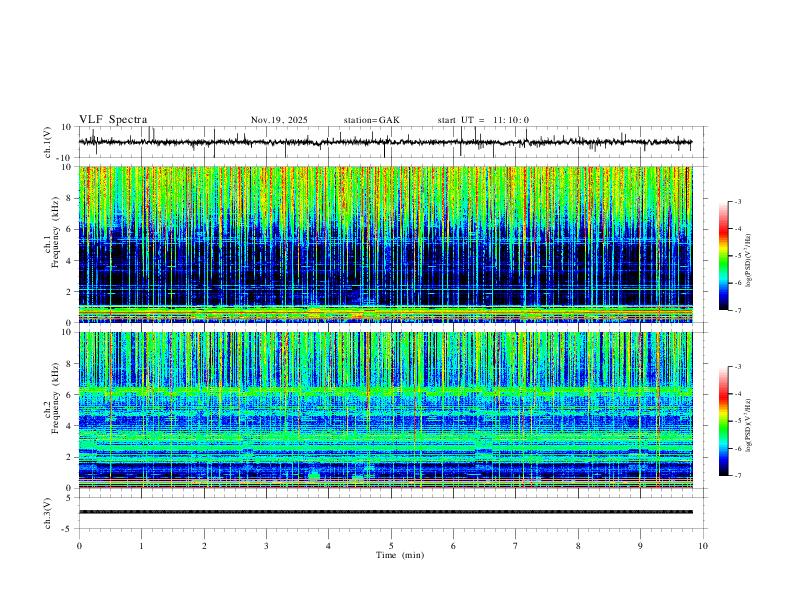Click the time axis tick label '5'
This screenshot has height=612, width=792.
[x=391, y=546]
